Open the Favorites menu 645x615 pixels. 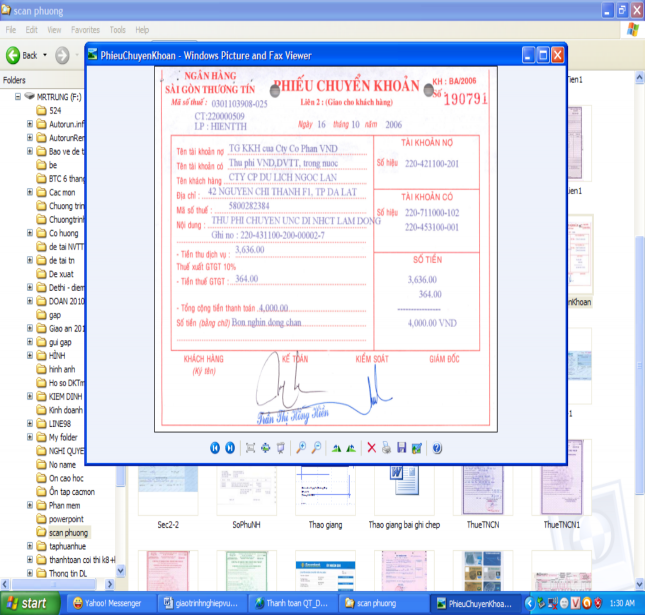(85, 30)
